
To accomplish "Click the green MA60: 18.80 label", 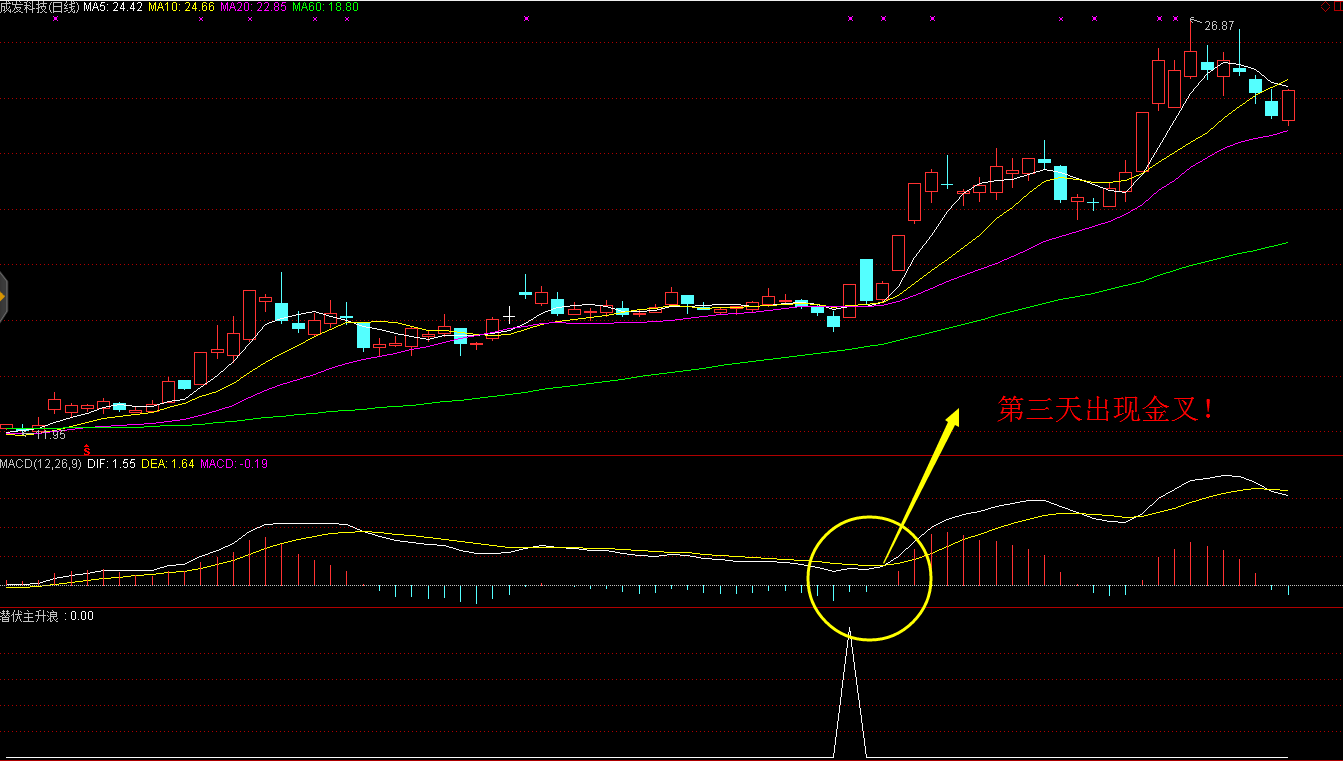I will (x=325, y=7).
